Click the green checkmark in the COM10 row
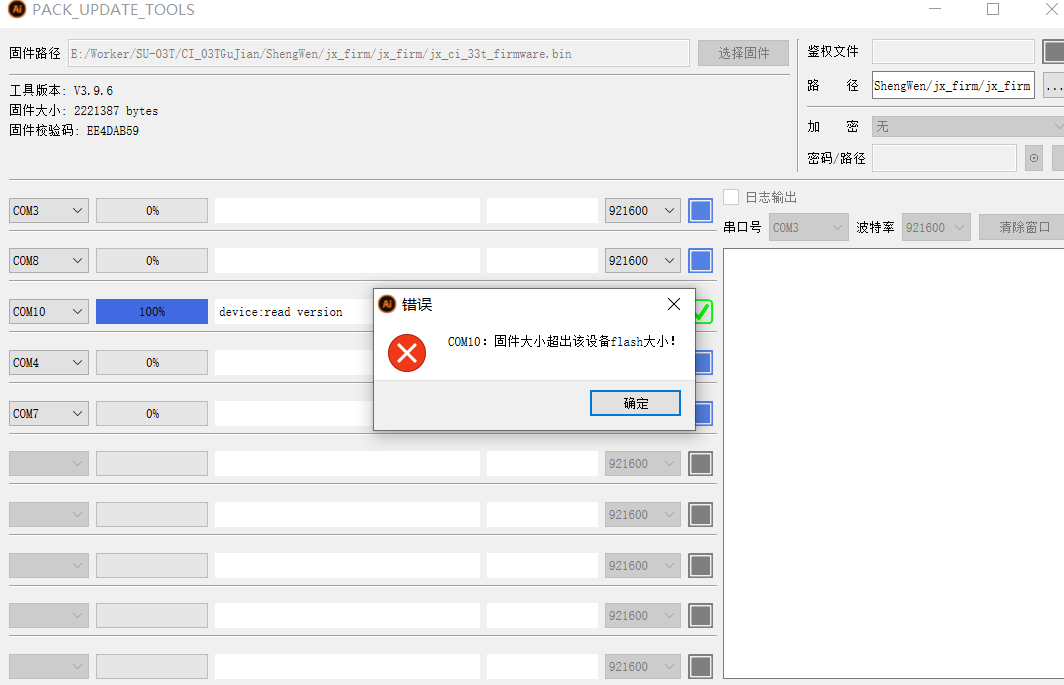The height and width of the screenshot is (685, 1064). (704, 312)
